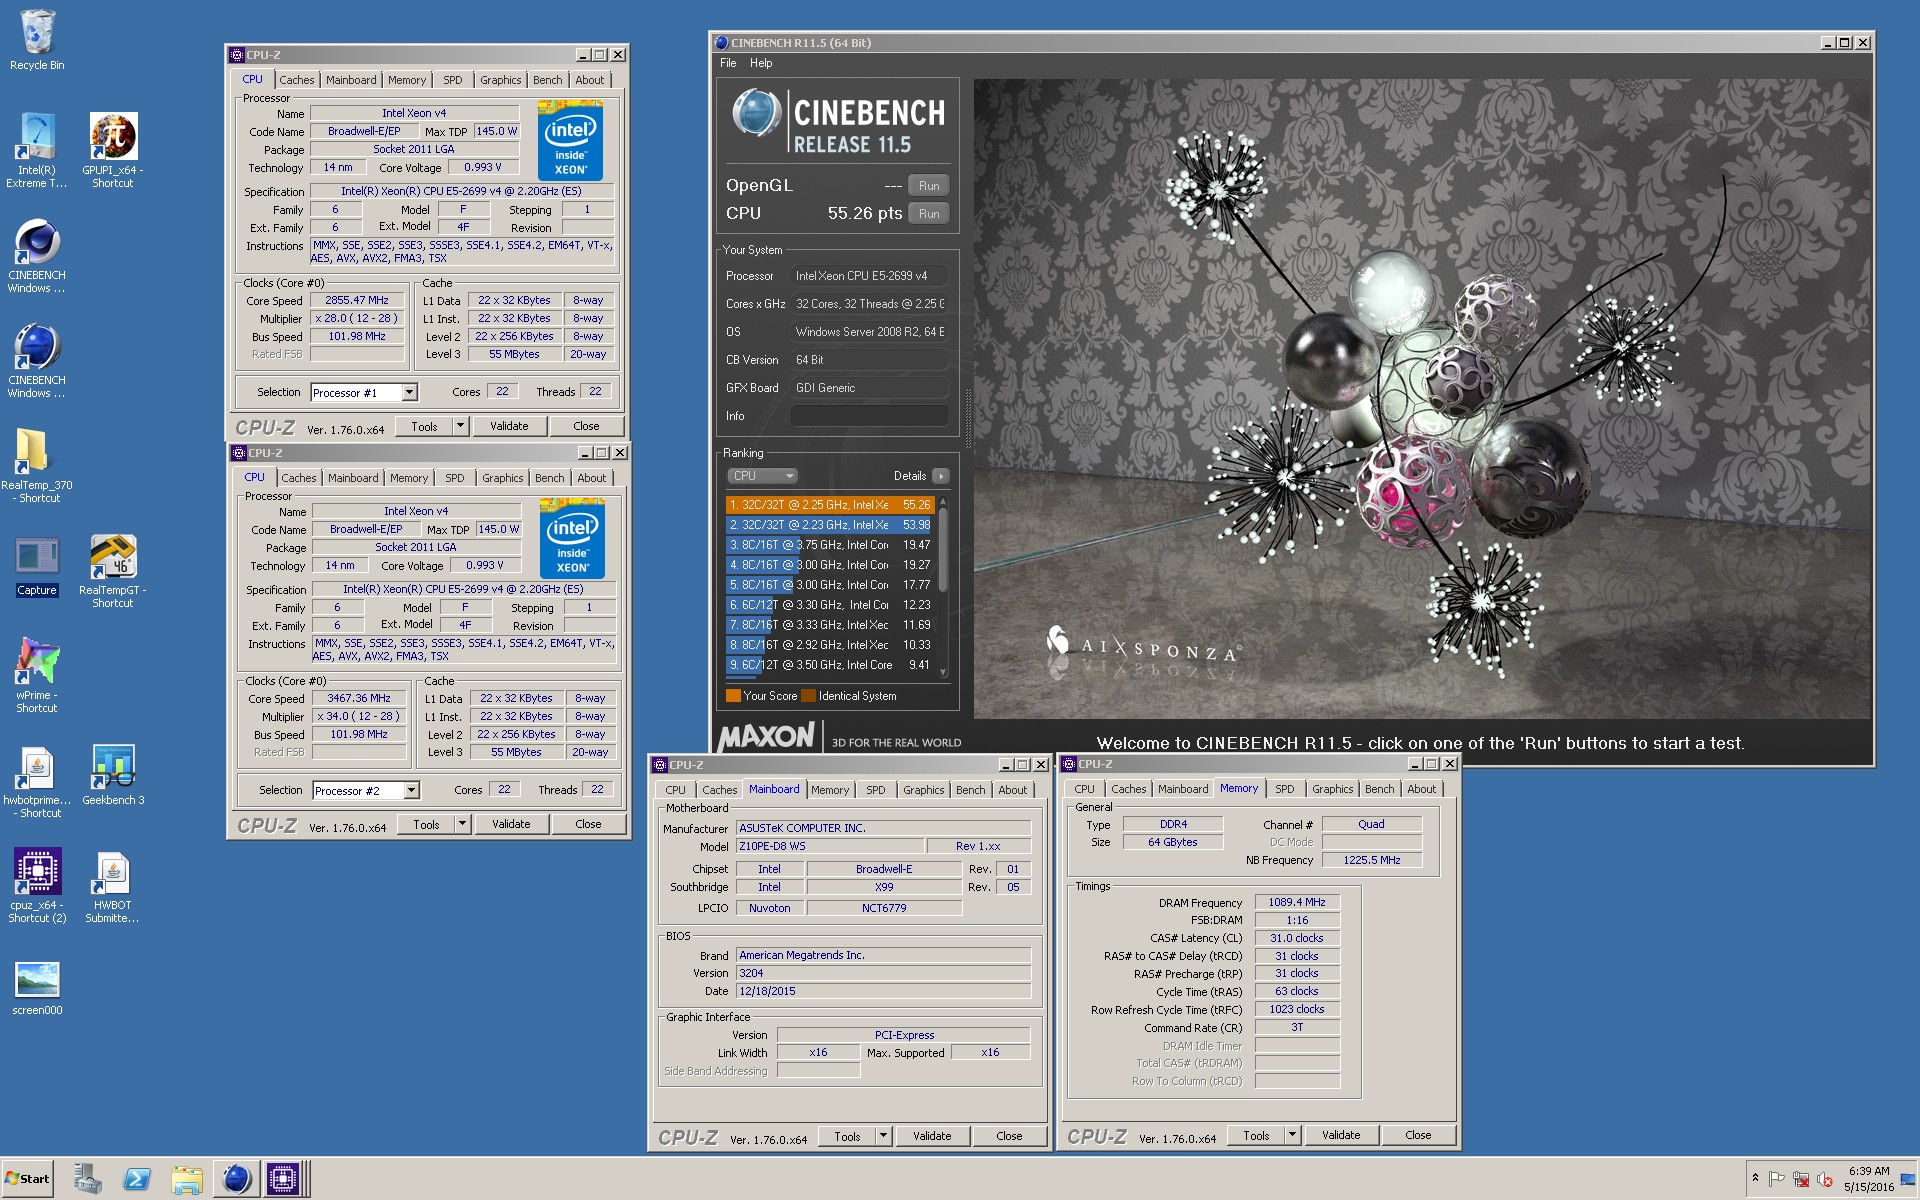Click the rendered CINEBENCH scene image
1920x1200 pixels.
[x=1421, y=398]
